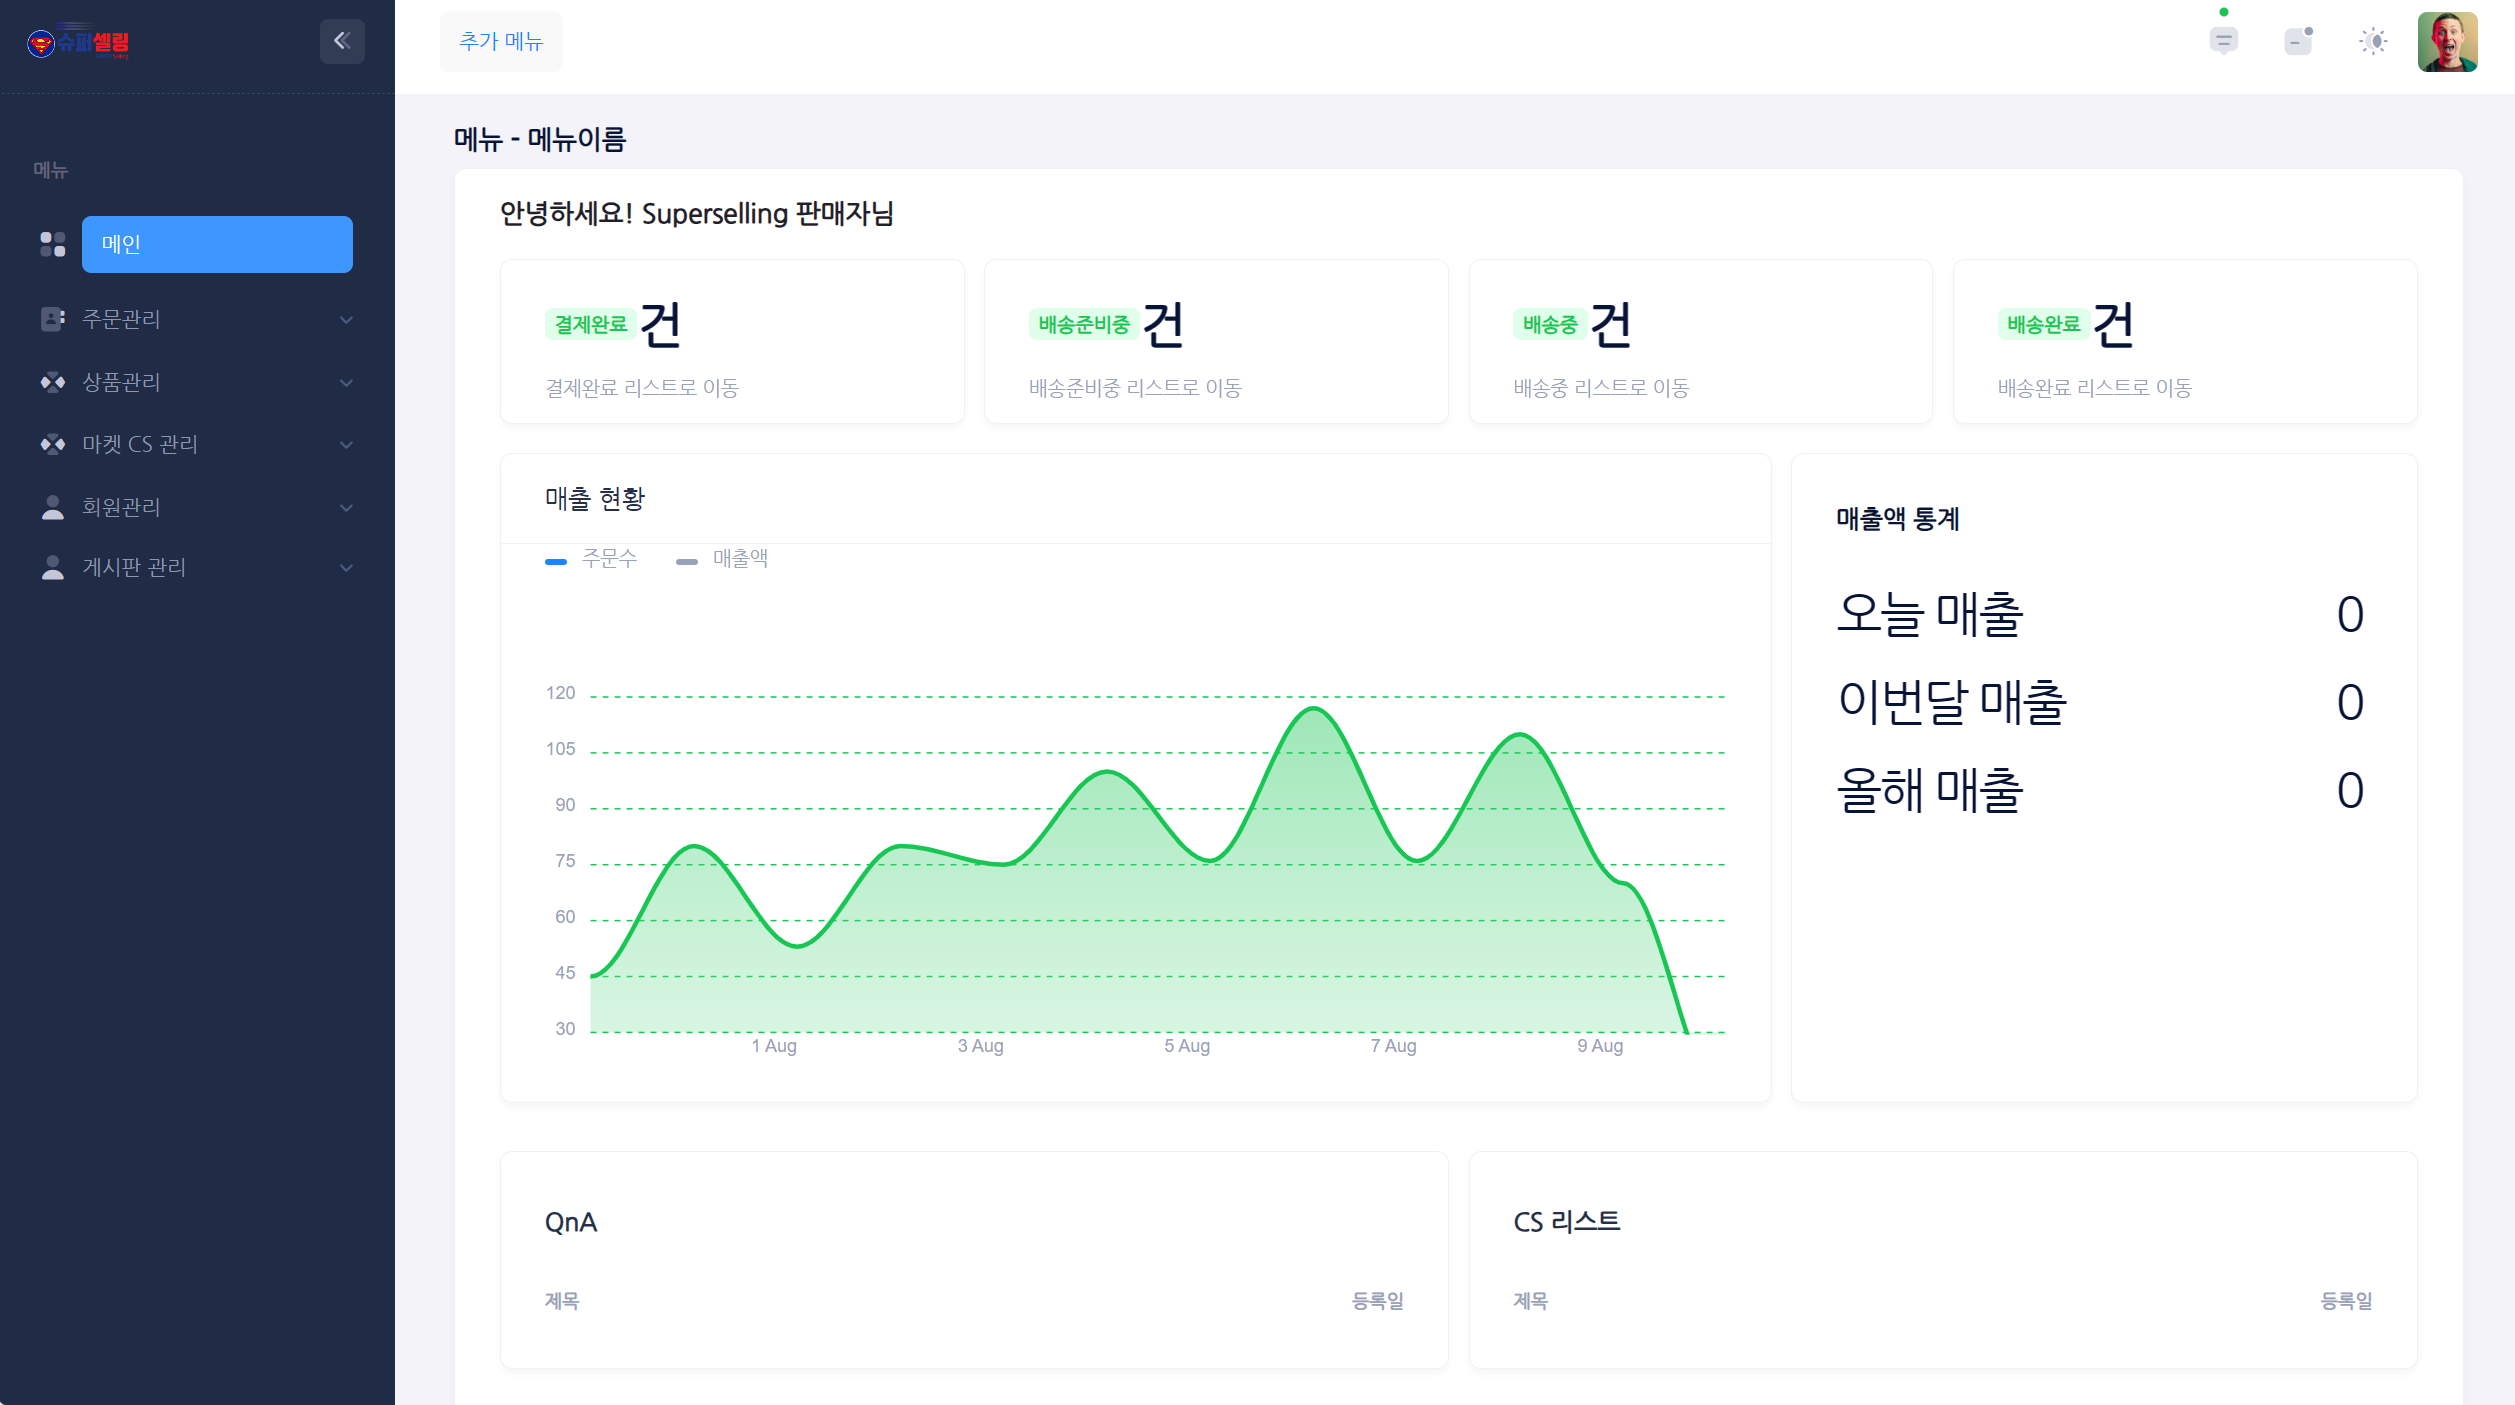The height and width of the screenshot is (1405, 2515).
Task: Open the notifications icon in header
Action: point(2299,41)
